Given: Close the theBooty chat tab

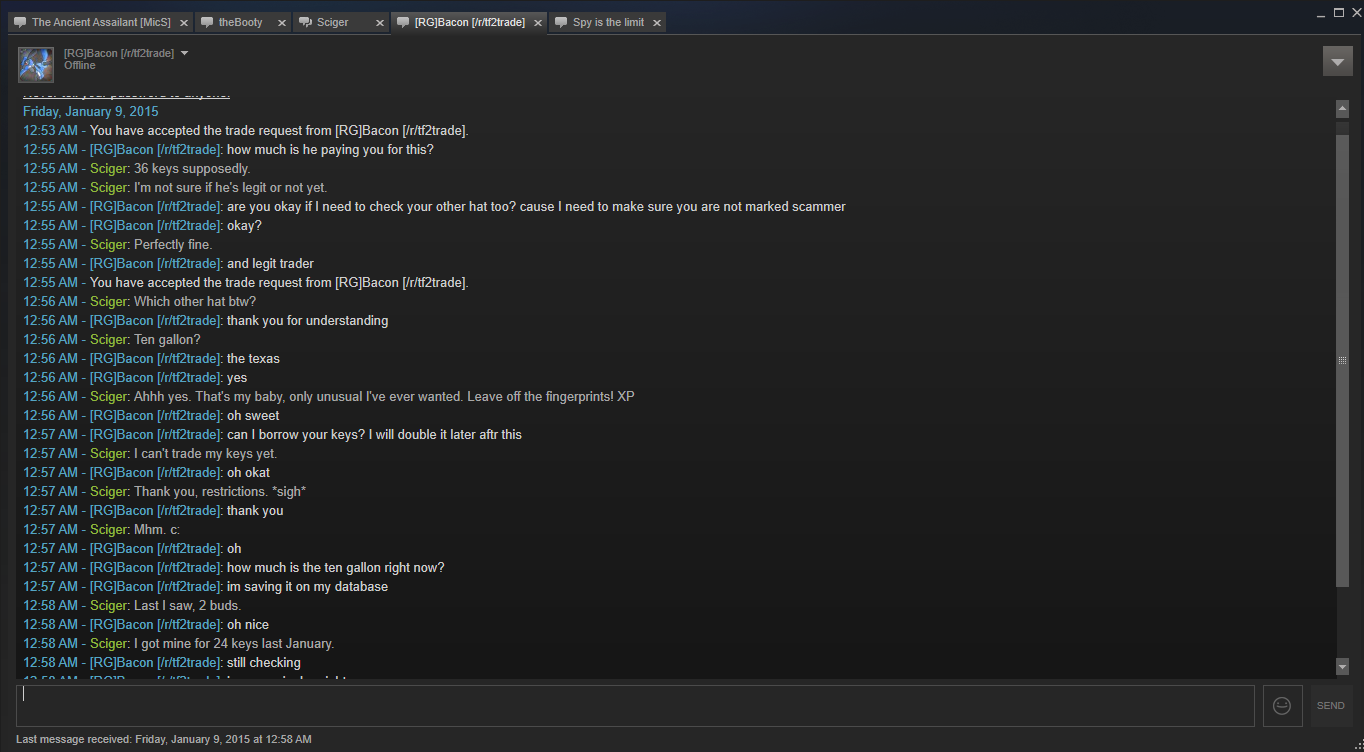Looking at the screenshot, I should 281,23.
